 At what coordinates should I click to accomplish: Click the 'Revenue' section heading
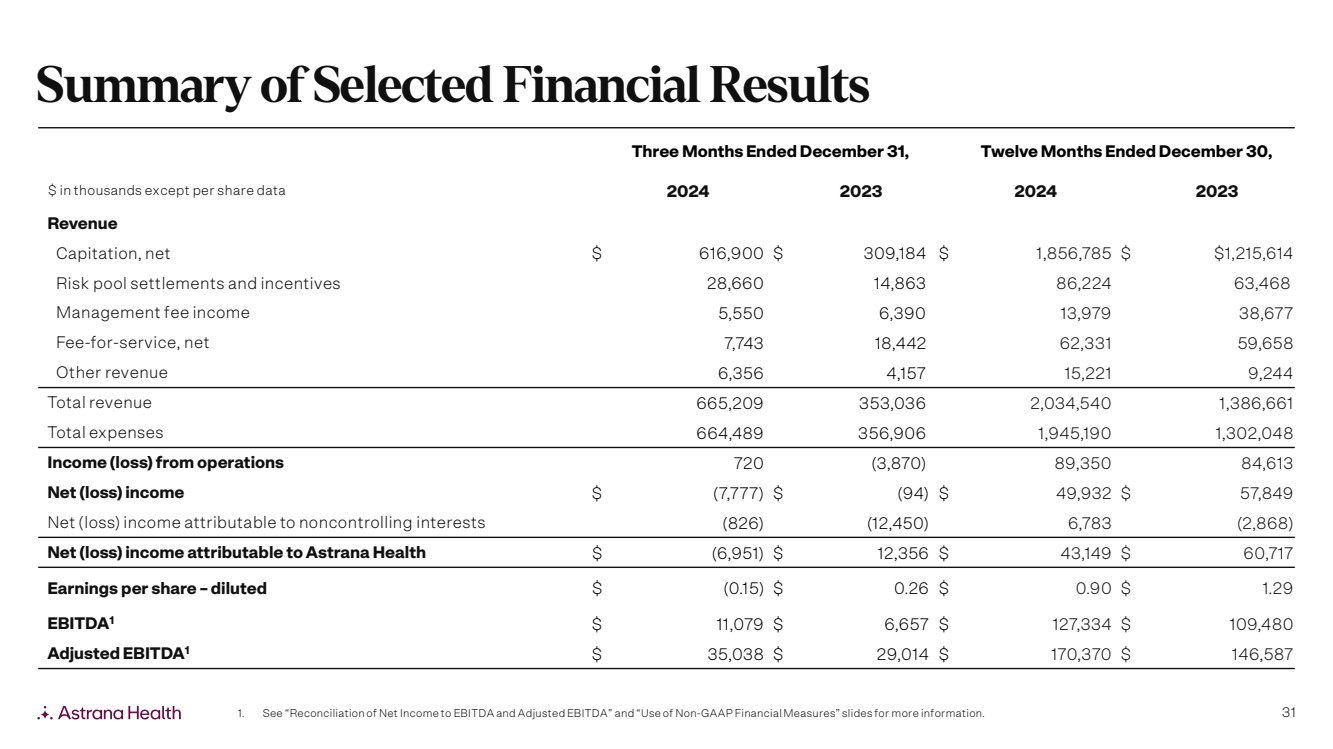pos(82,224)
